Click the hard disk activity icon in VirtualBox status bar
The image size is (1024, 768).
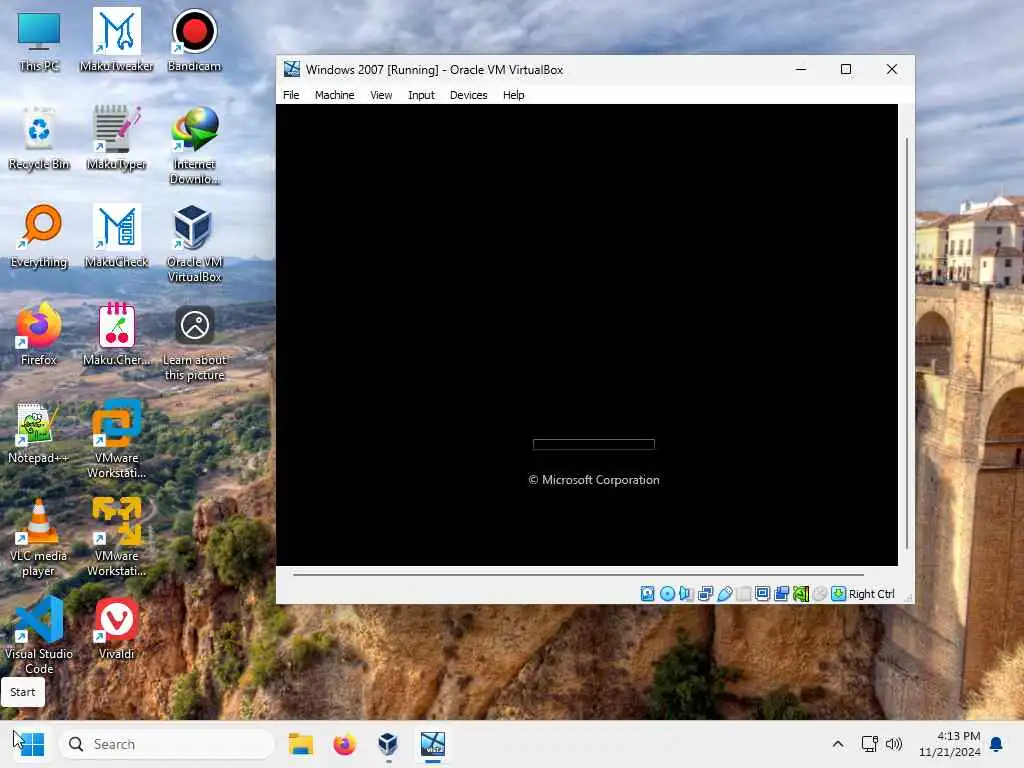(x=647, y=594)
